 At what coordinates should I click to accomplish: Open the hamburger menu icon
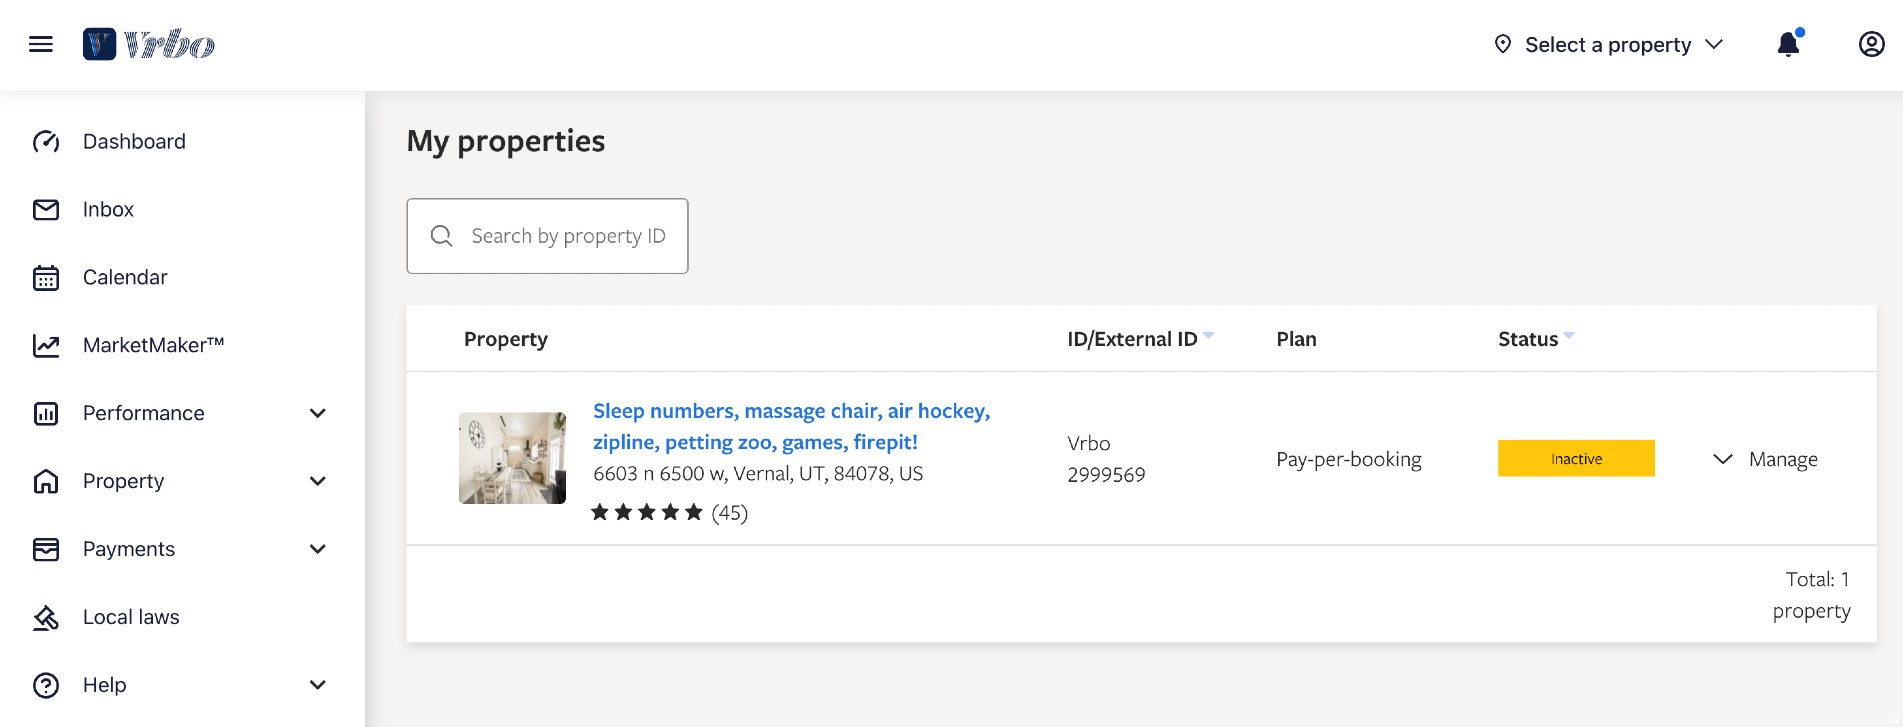pos(41,44)
